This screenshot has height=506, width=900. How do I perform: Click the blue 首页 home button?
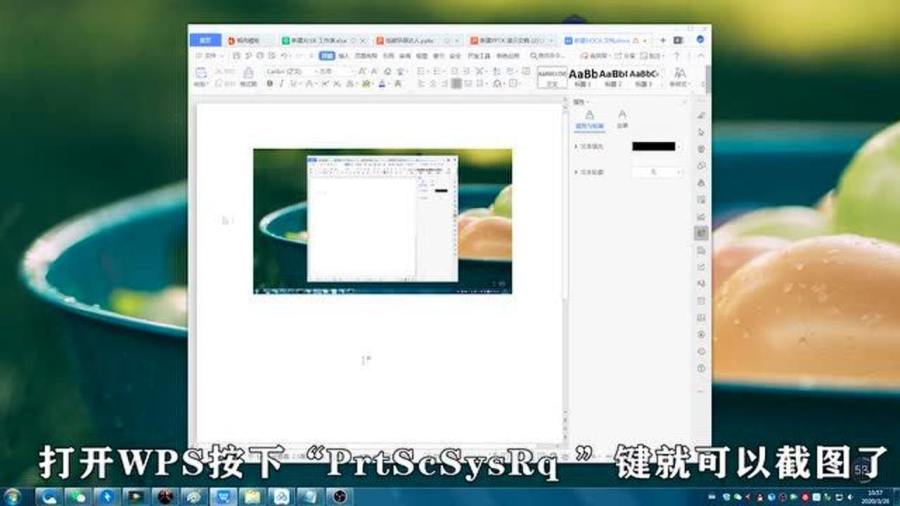(205, 40)
